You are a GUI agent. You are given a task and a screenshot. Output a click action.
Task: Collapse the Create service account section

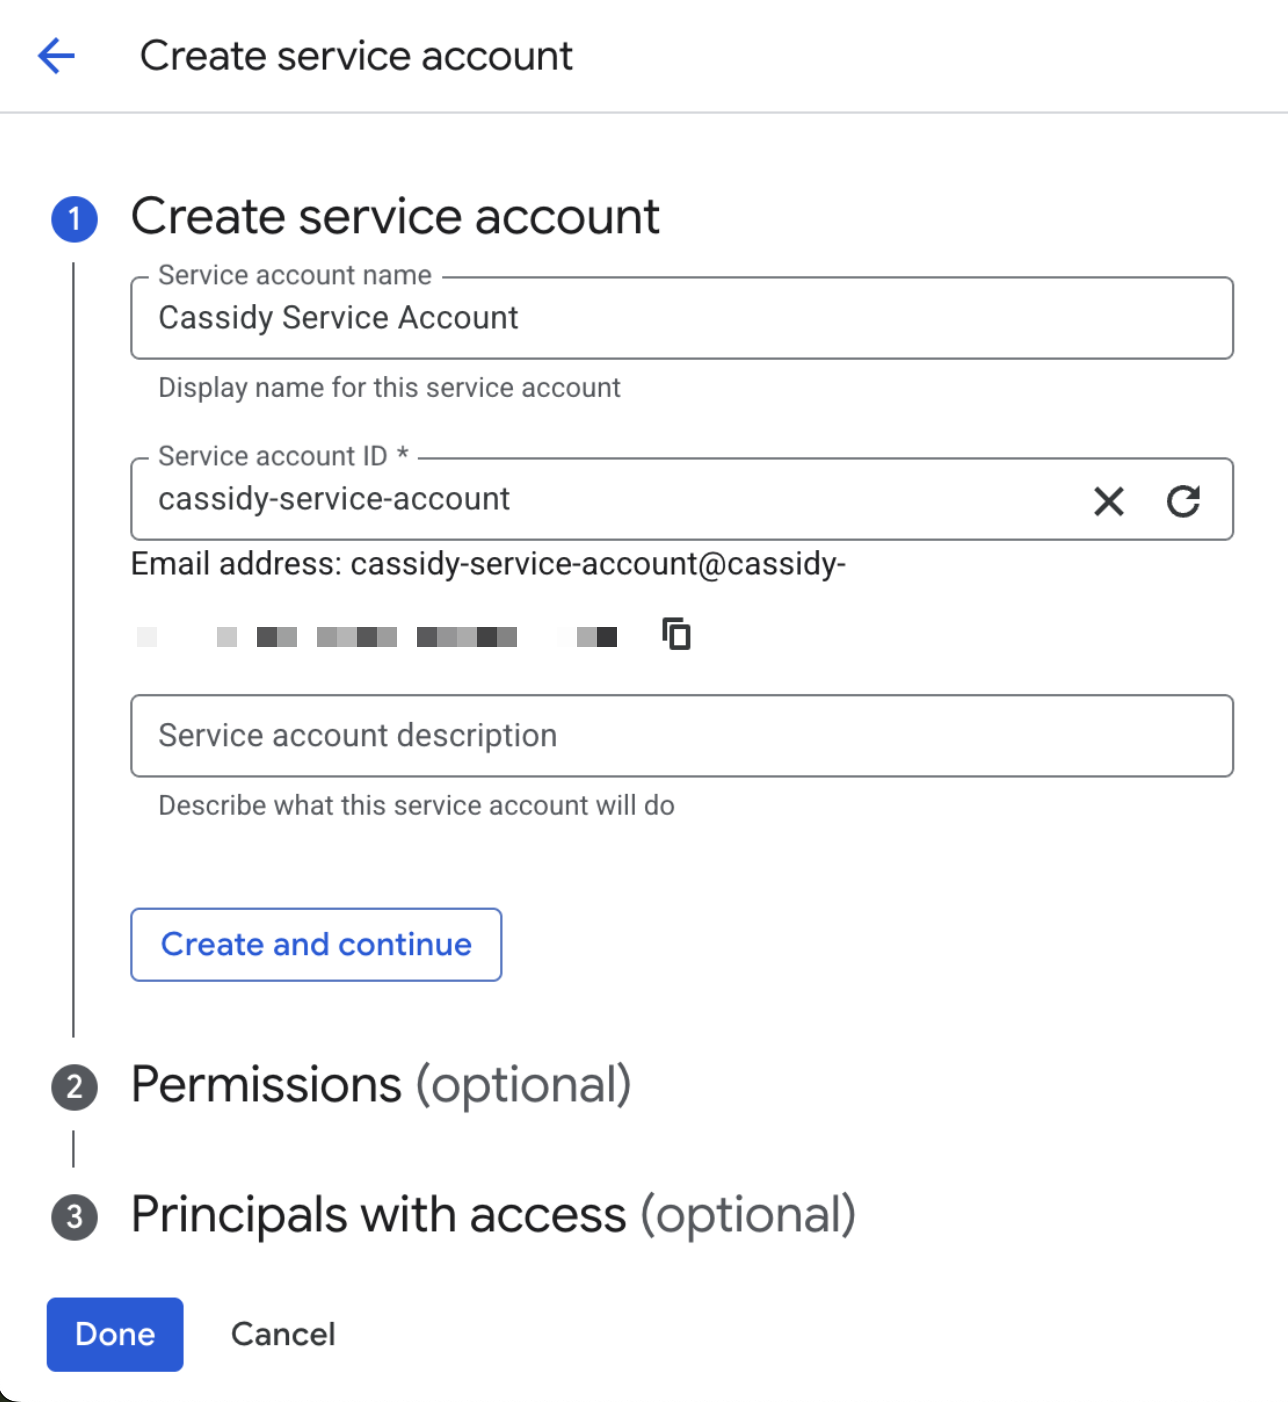395,217
